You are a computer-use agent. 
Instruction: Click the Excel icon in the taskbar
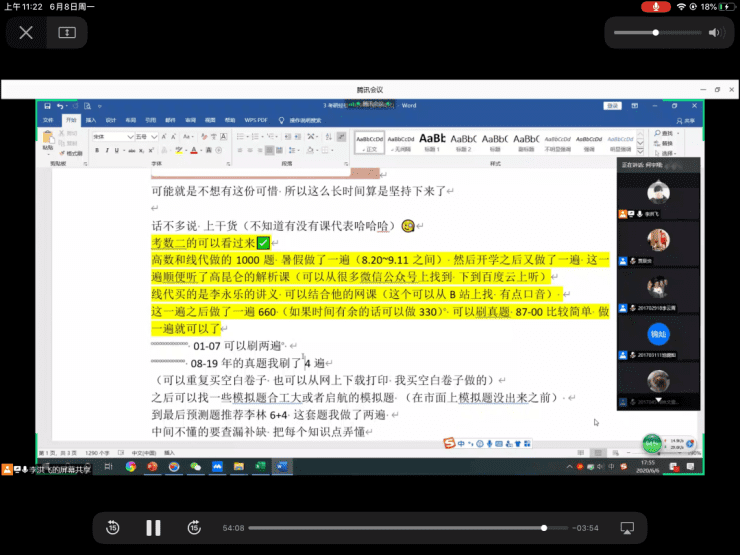pos(260,467)
